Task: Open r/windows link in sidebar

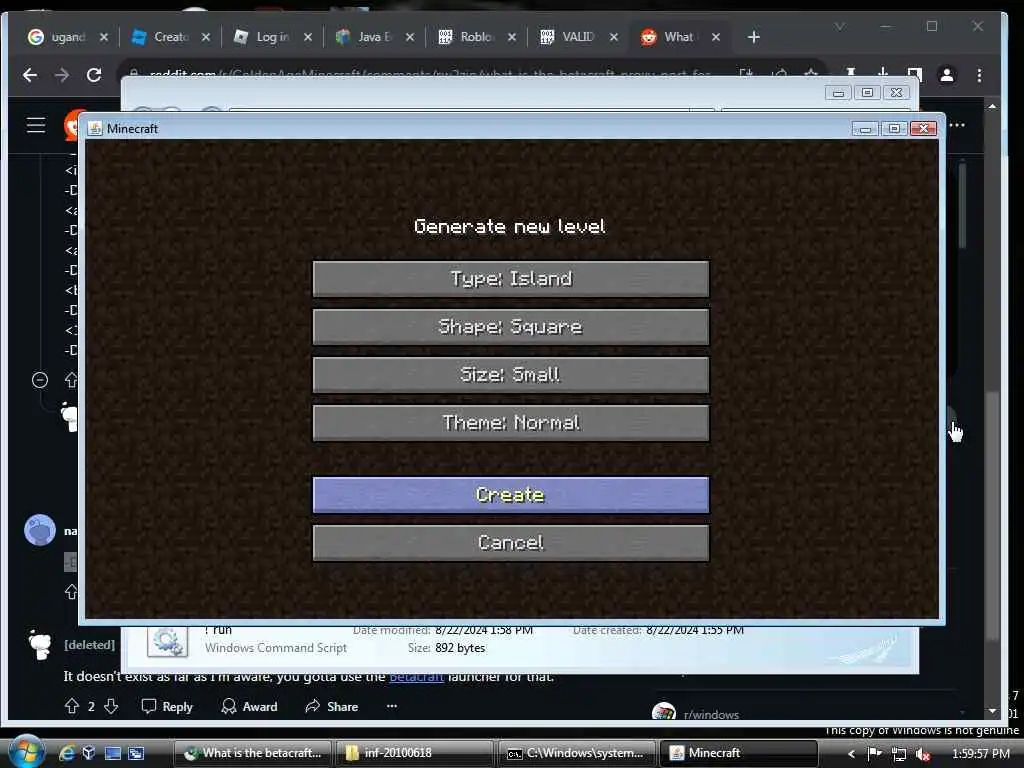Action: (x=711, y=714)
